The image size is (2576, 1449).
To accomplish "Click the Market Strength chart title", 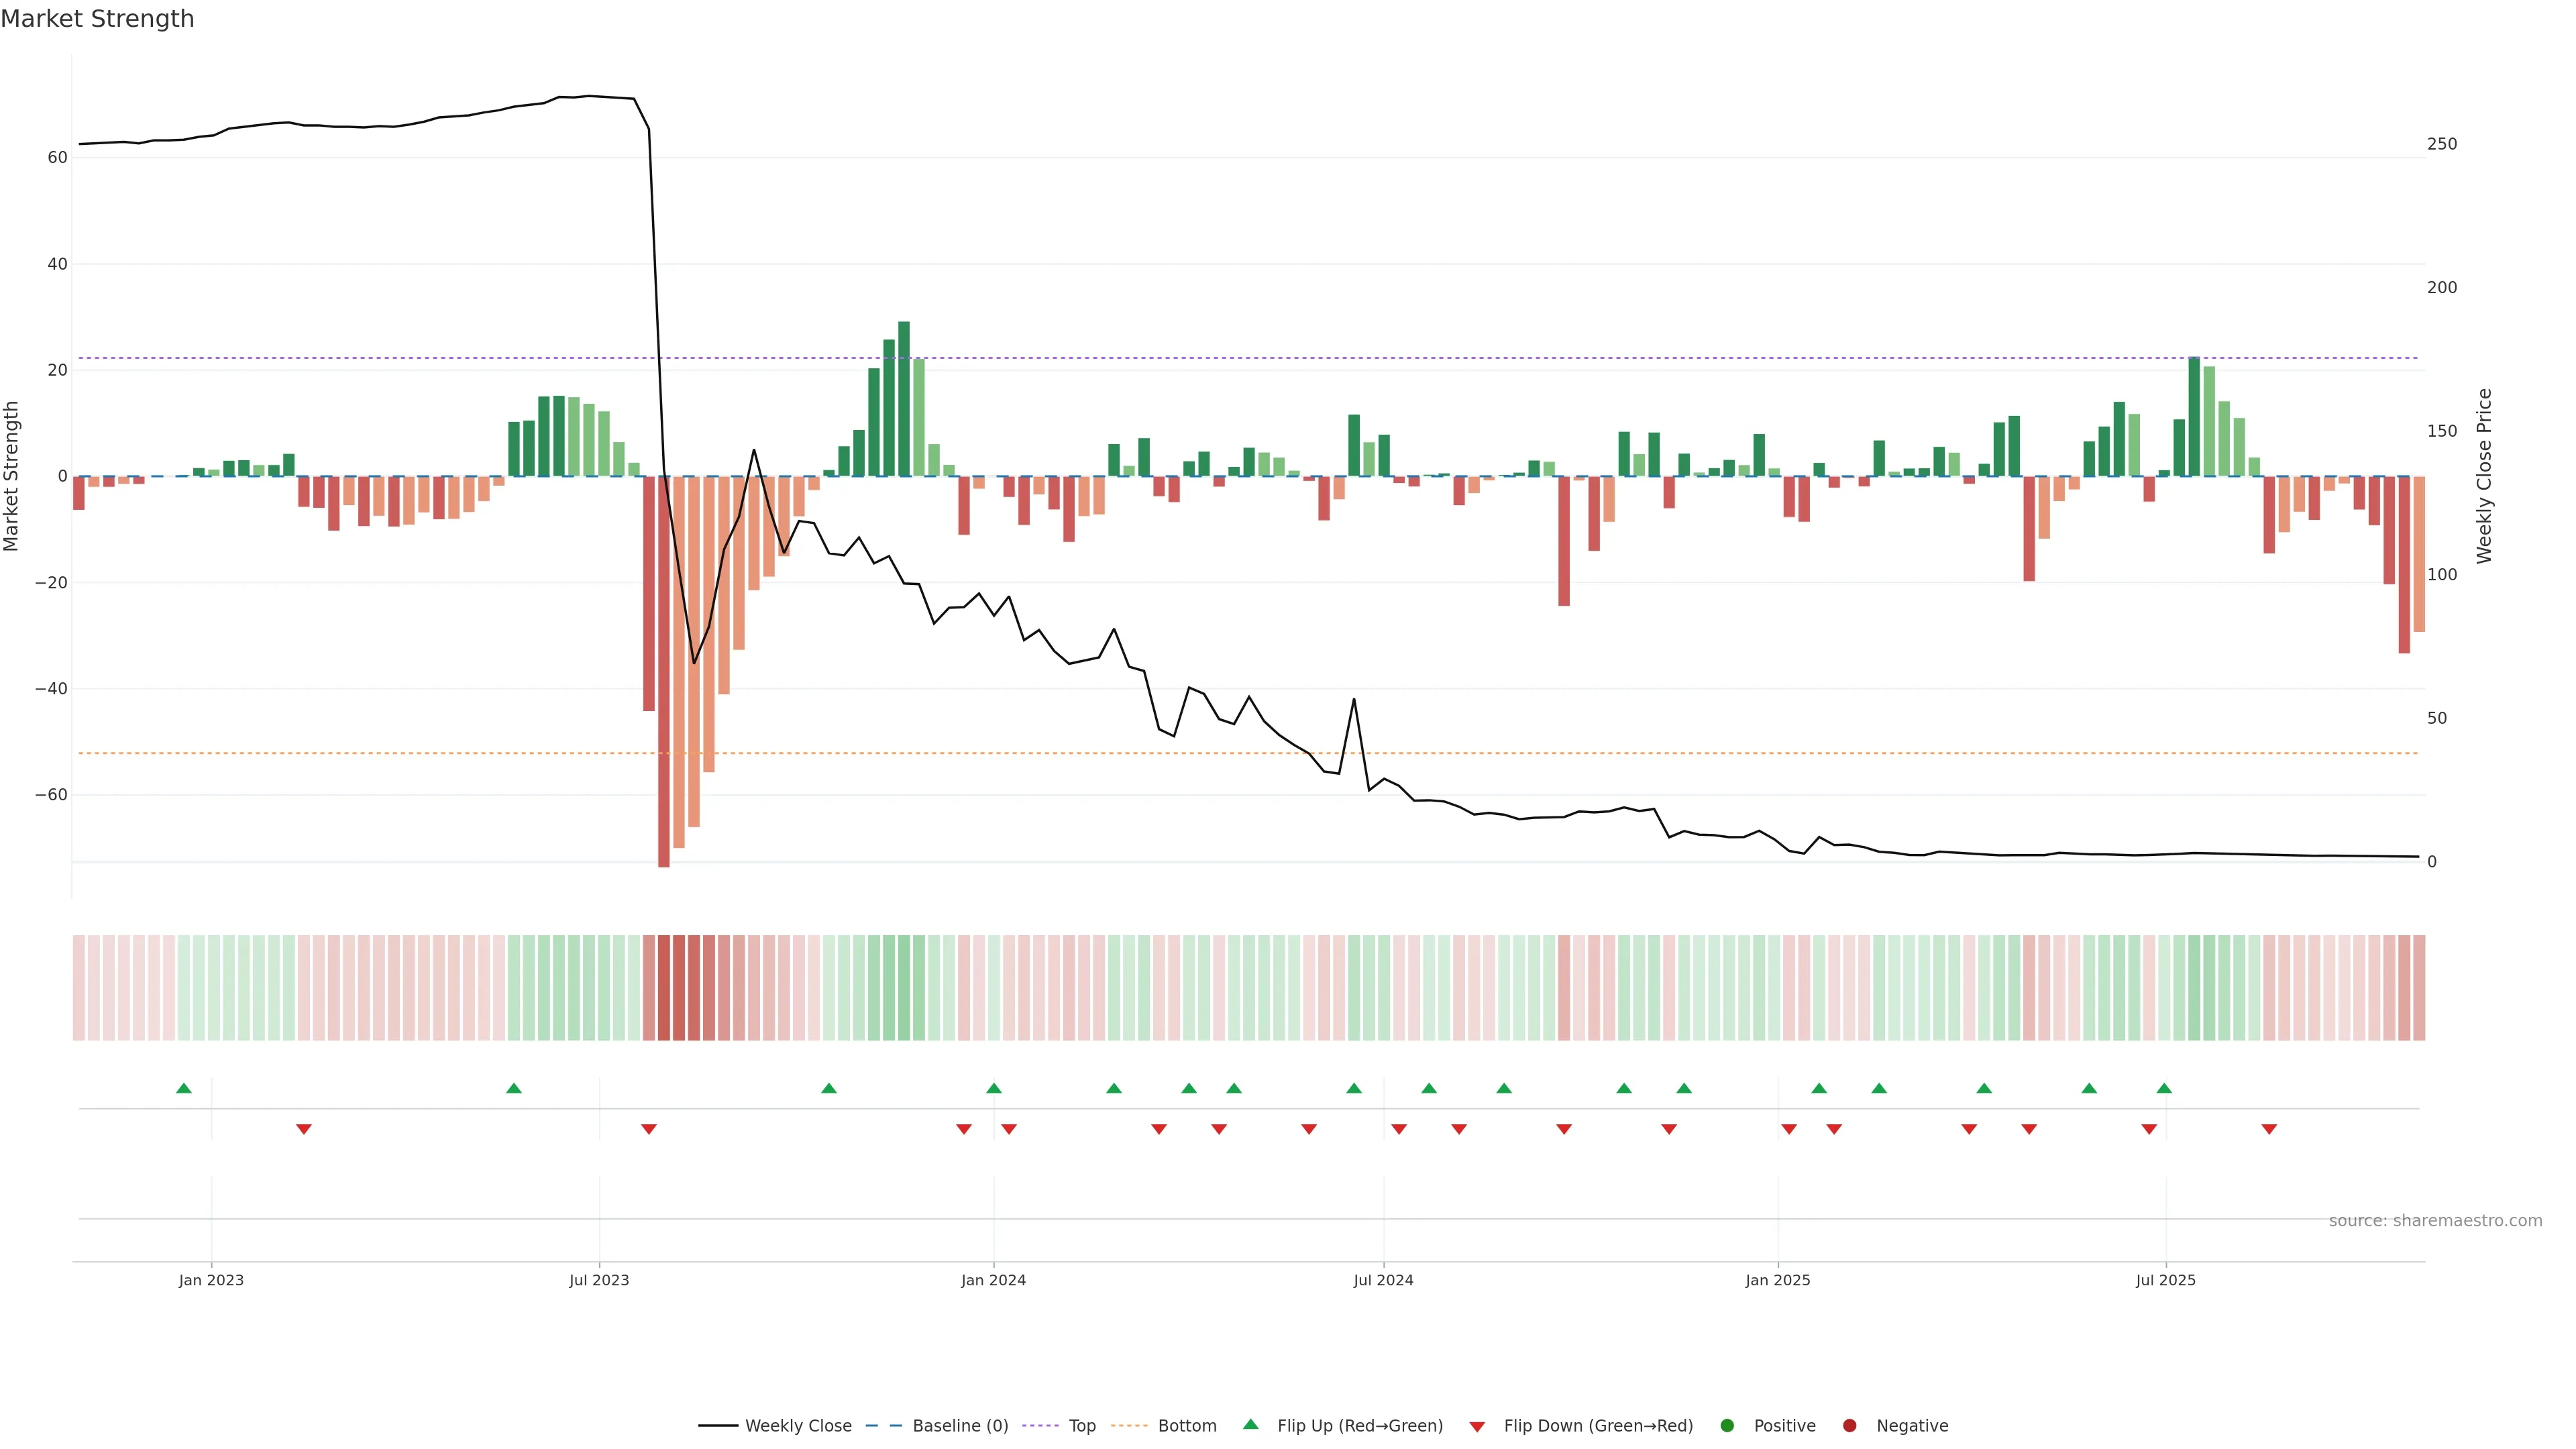I will click(x=97, y=19).
